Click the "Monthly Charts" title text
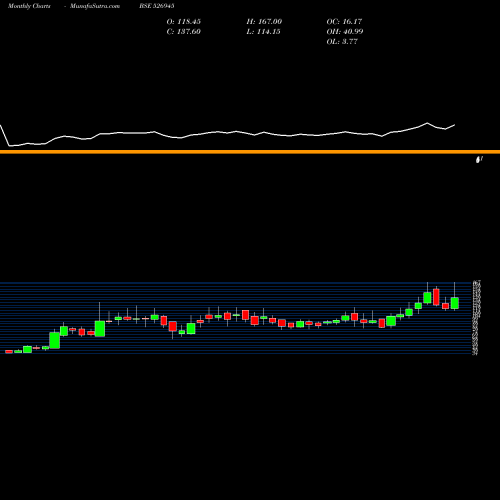500x500 pixels. coord(29,6)
